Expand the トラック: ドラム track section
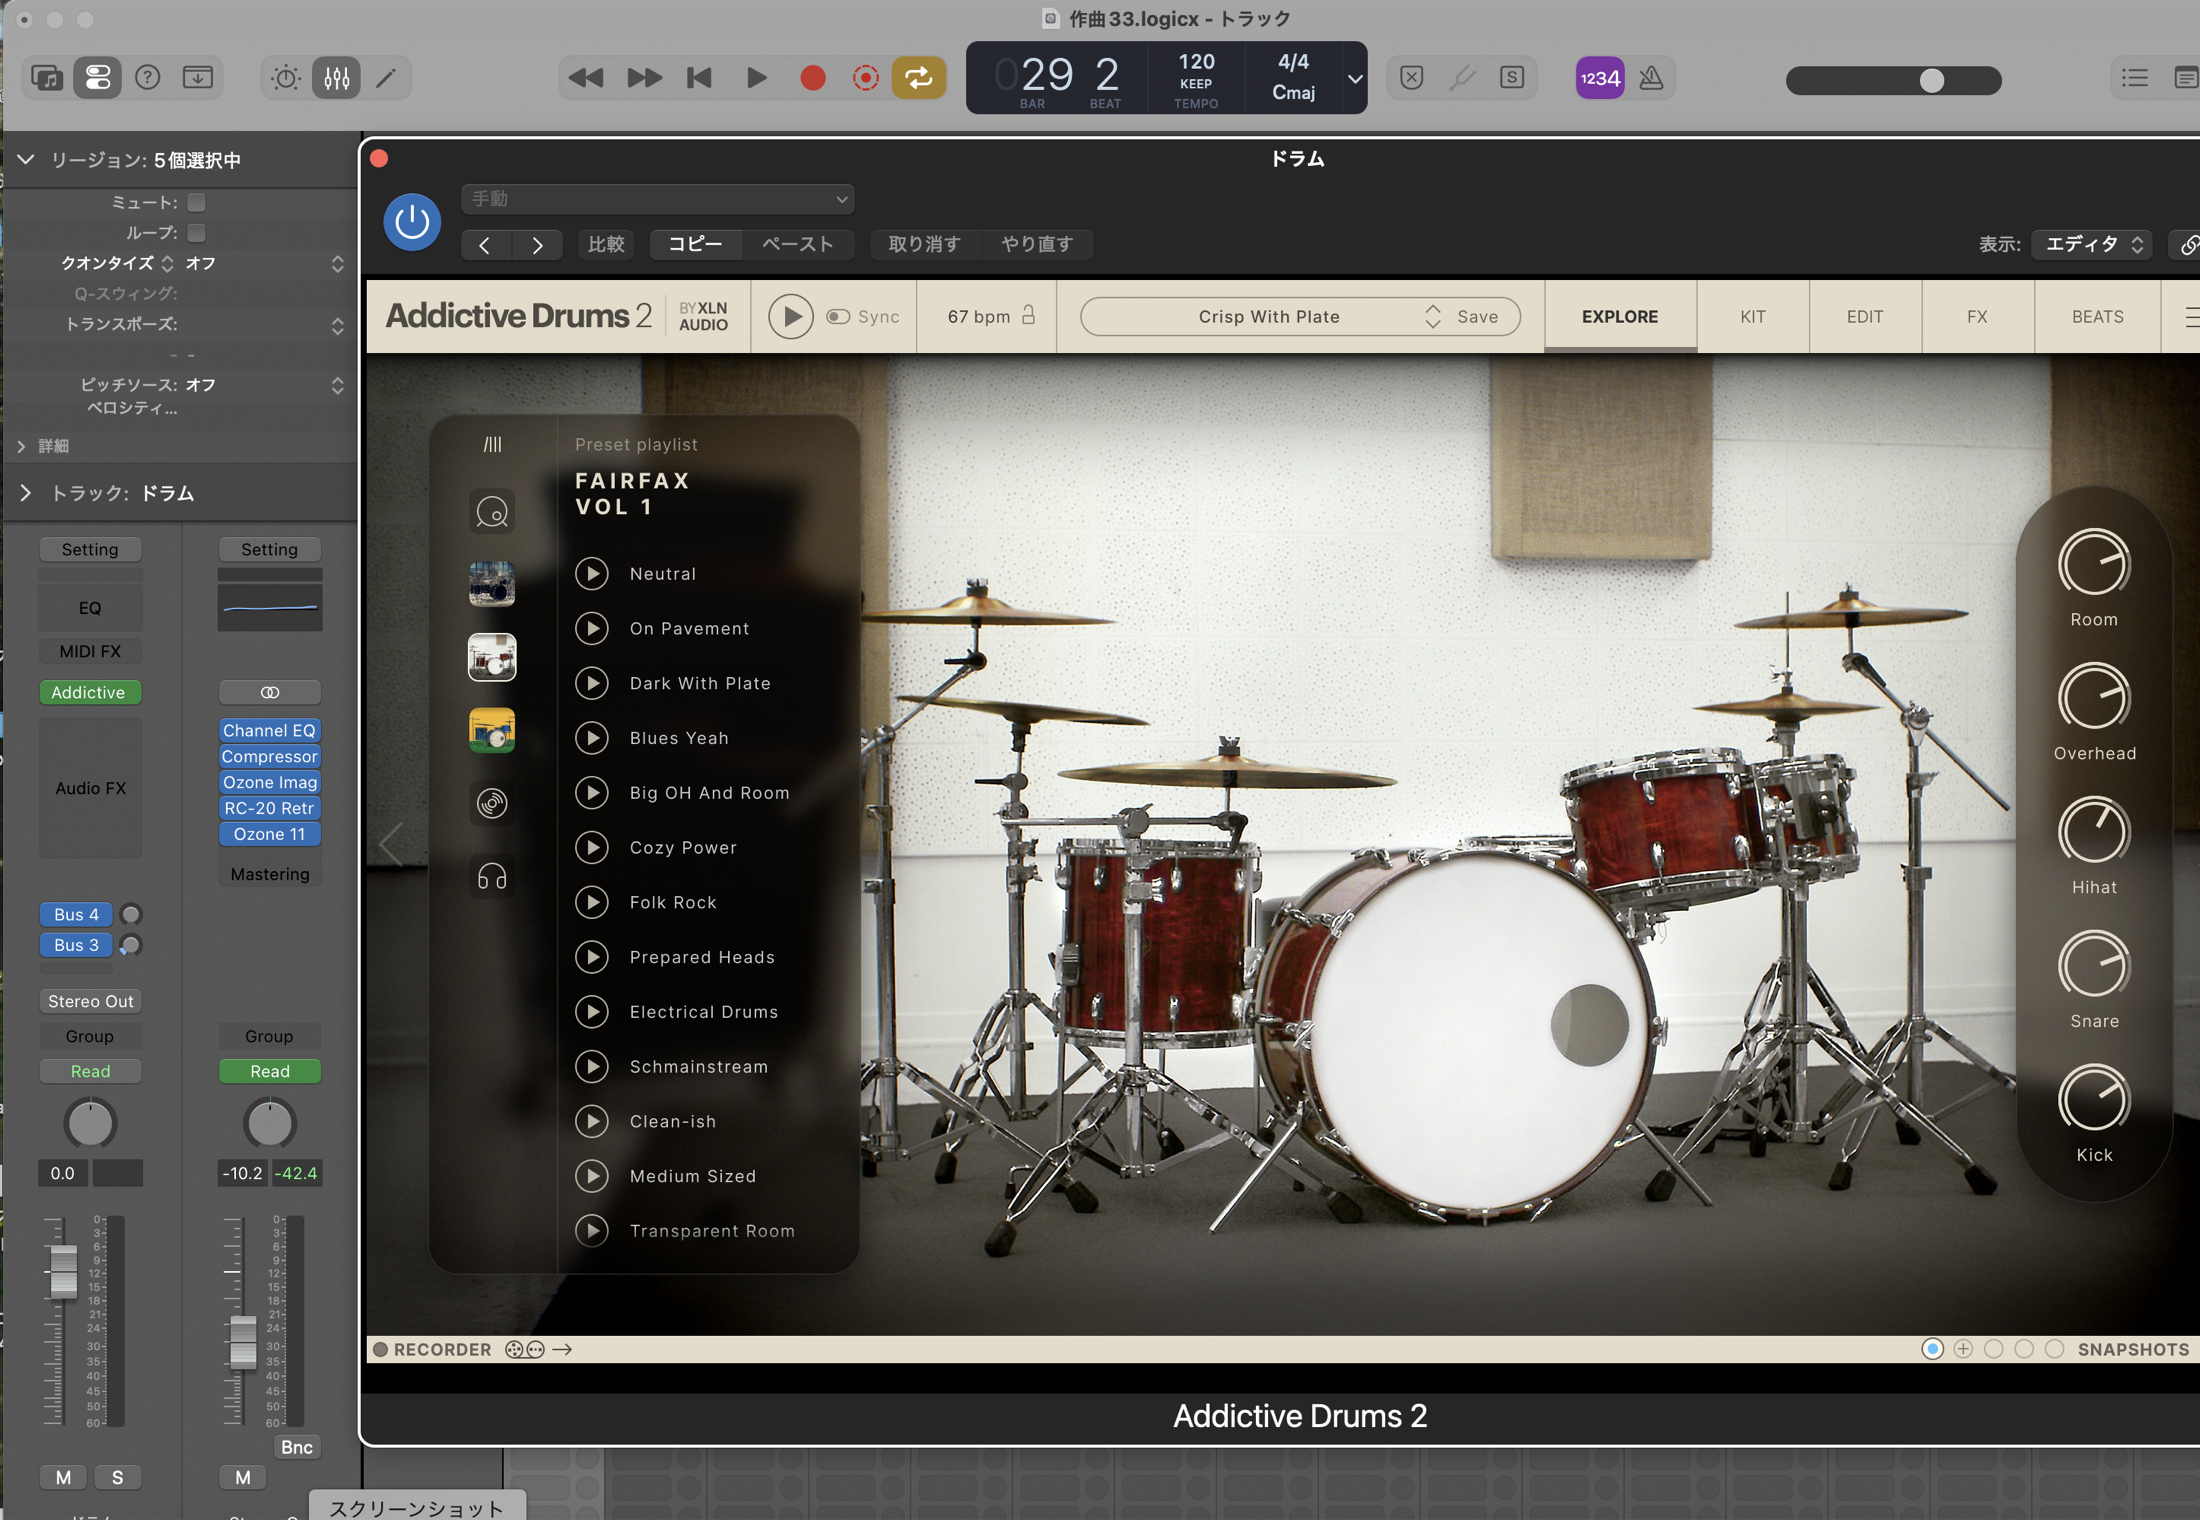The width and height of the screenshot is (2200, 1520). [26, 493]
